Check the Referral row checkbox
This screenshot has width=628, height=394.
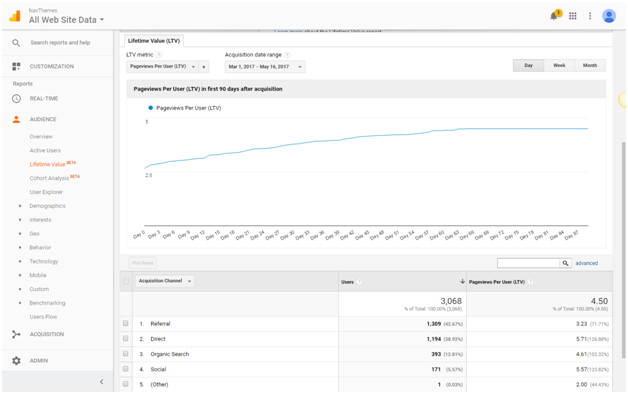click(x=126, y=323)
